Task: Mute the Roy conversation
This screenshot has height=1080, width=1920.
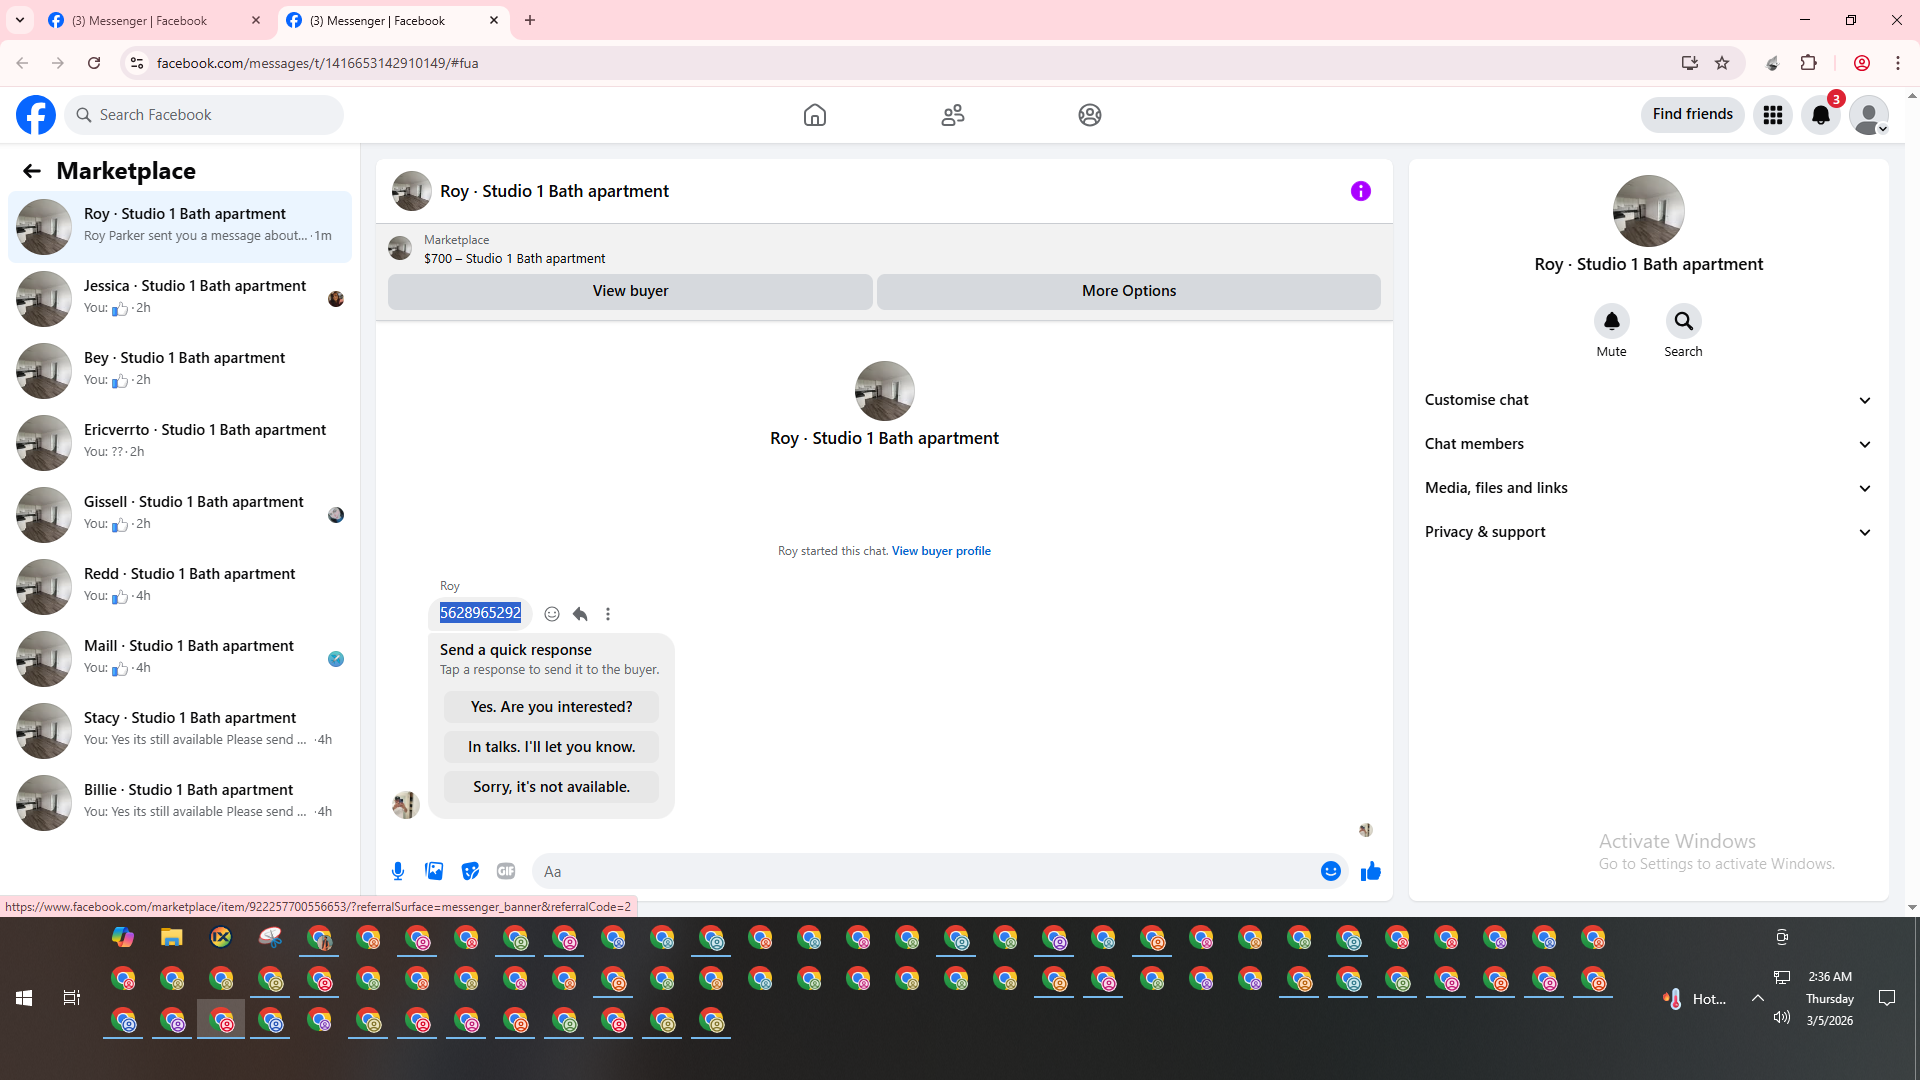Action: point(1612,321)
